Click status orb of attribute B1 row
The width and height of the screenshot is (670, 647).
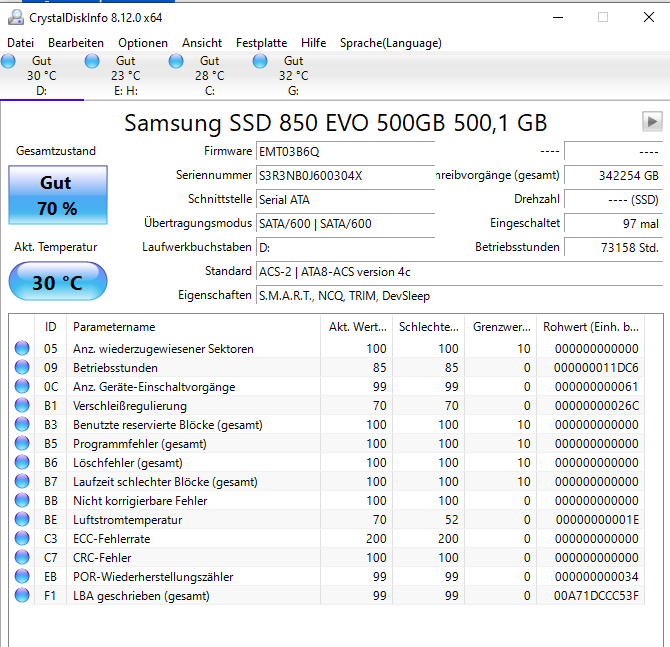pyautogui.click(x=22, y=405)
